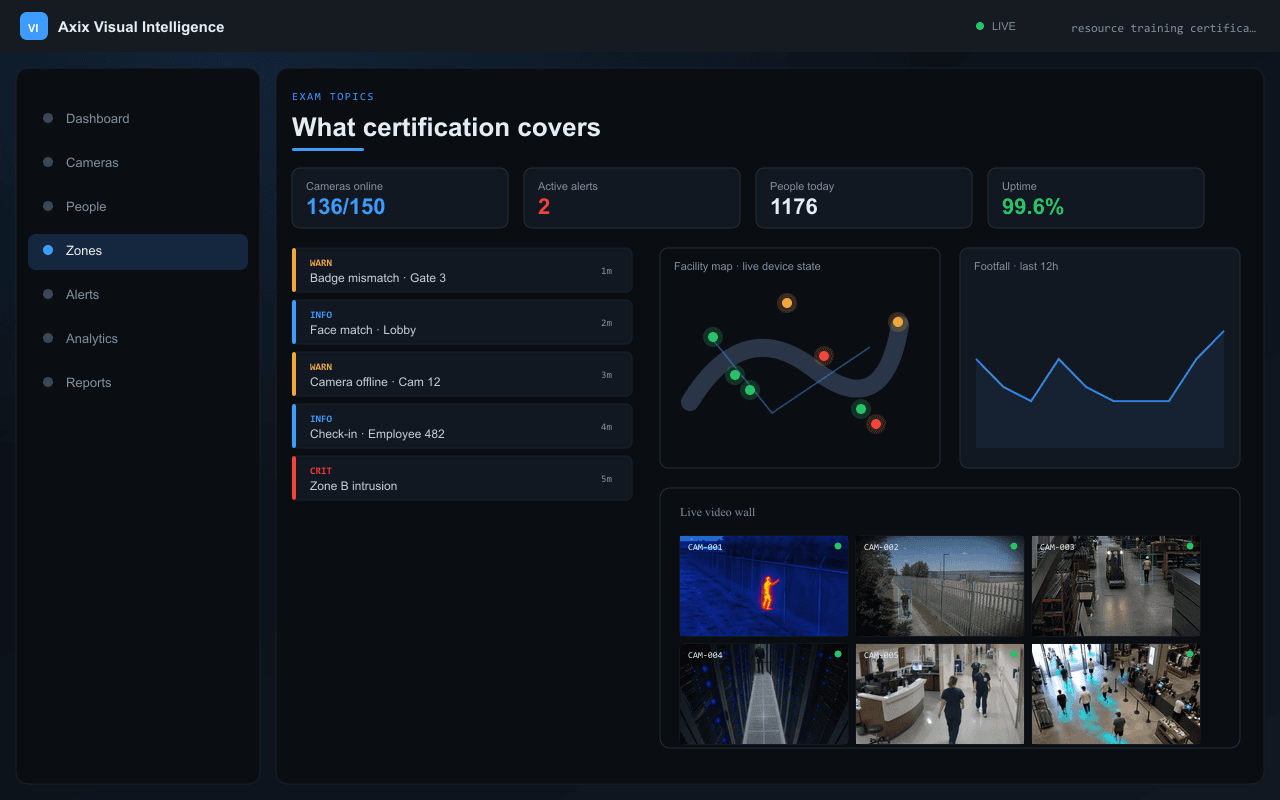Open the Face match Lobby alert

(462, 322)
